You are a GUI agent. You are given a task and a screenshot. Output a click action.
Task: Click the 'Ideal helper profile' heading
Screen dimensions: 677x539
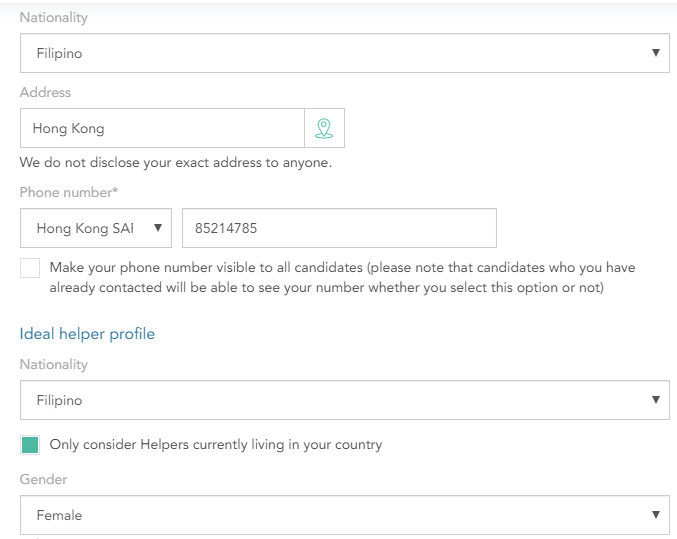pyautogui.click(x=87, y=334)
